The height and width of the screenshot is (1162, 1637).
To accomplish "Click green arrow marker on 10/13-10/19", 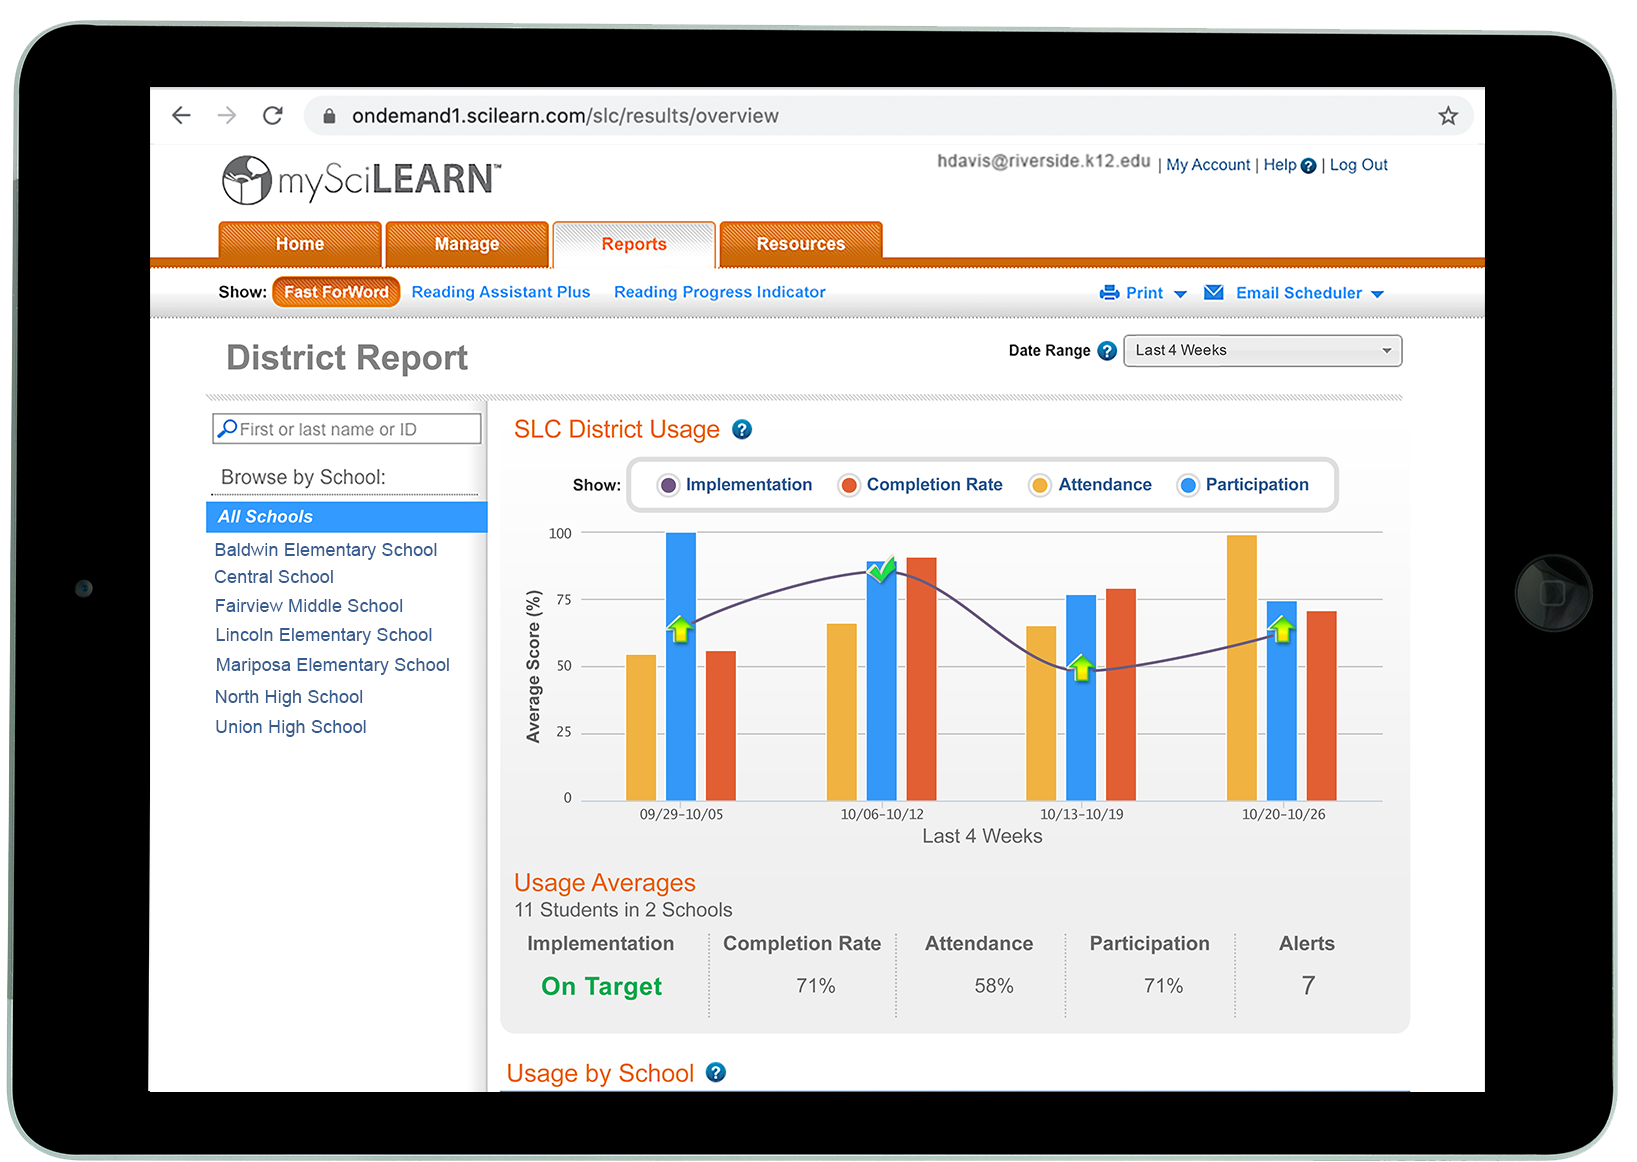I will [1081, 667].
